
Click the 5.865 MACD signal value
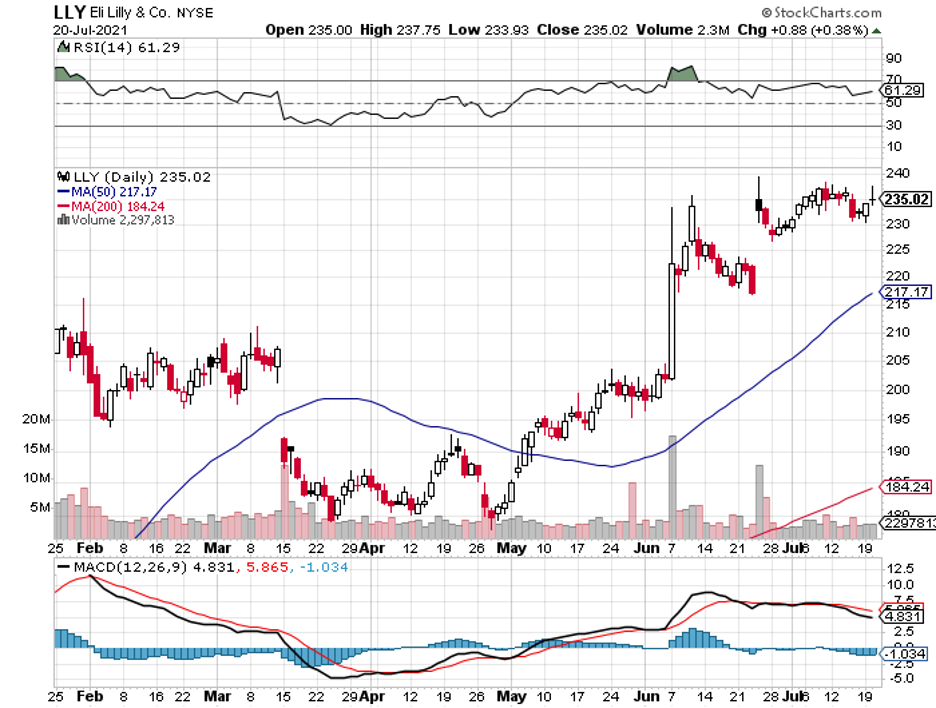tap(267, 567)
